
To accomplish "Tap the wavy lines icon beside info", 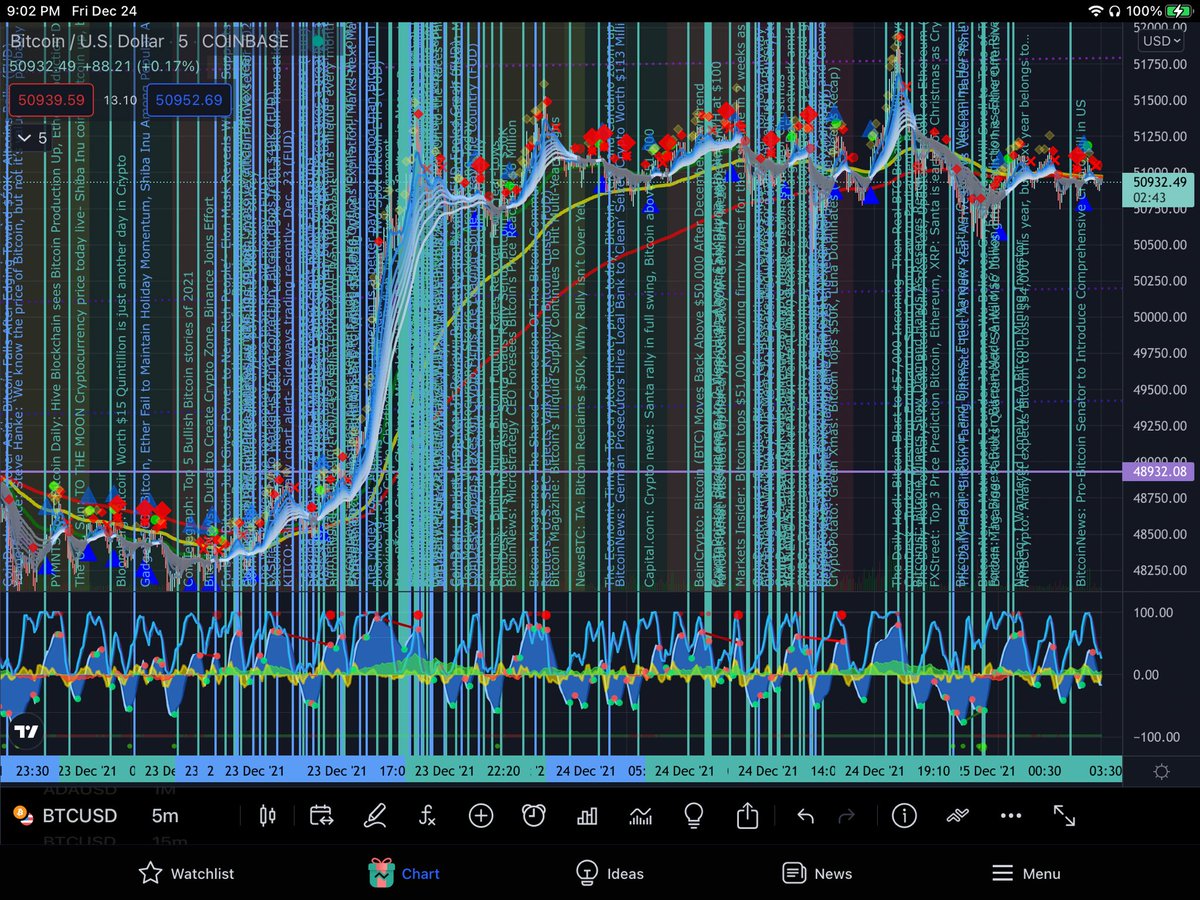I will tap(958, 816).
